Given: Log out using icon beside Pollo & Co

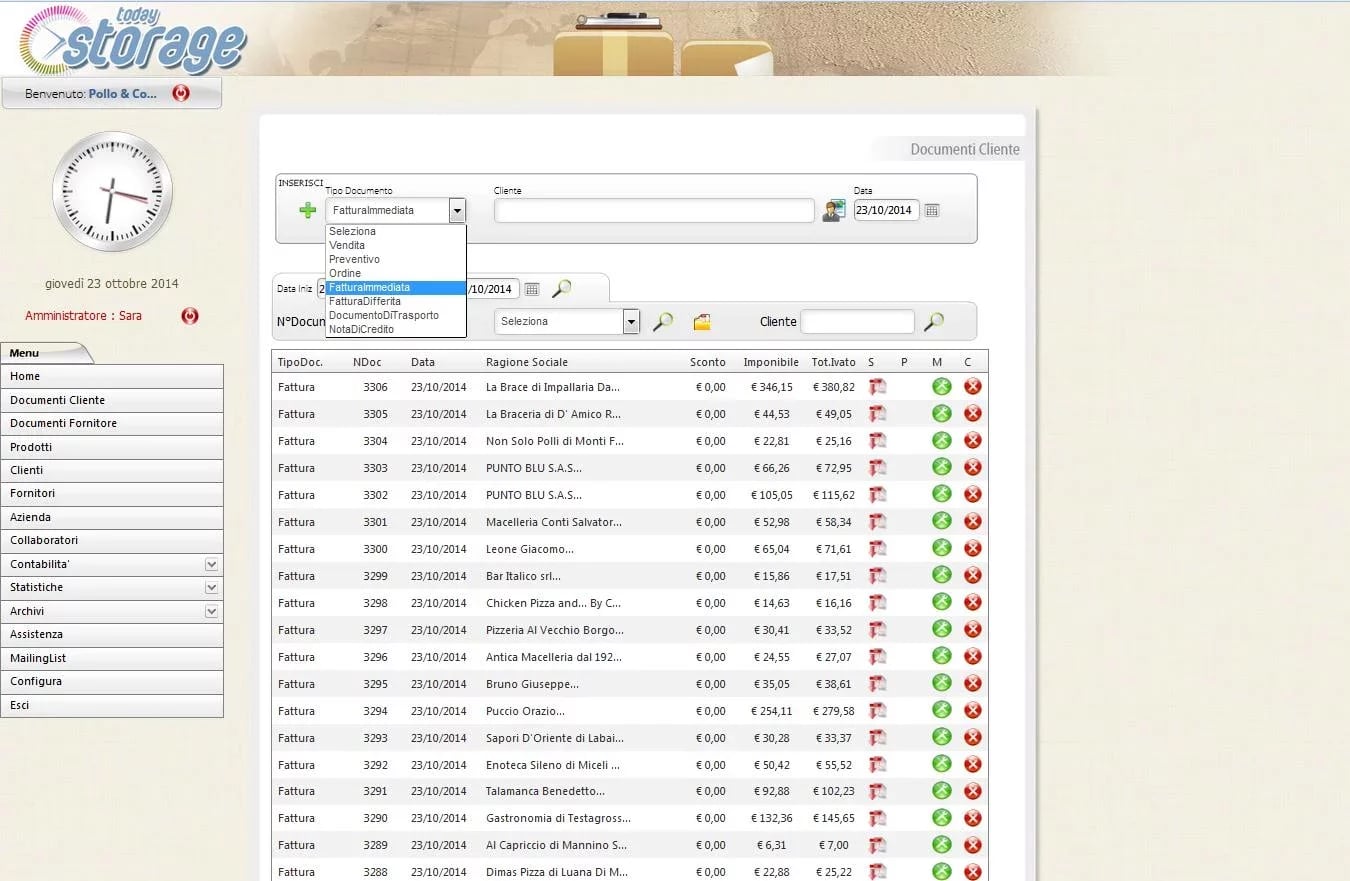Looking at the screenshot, I should coord(181,93).
